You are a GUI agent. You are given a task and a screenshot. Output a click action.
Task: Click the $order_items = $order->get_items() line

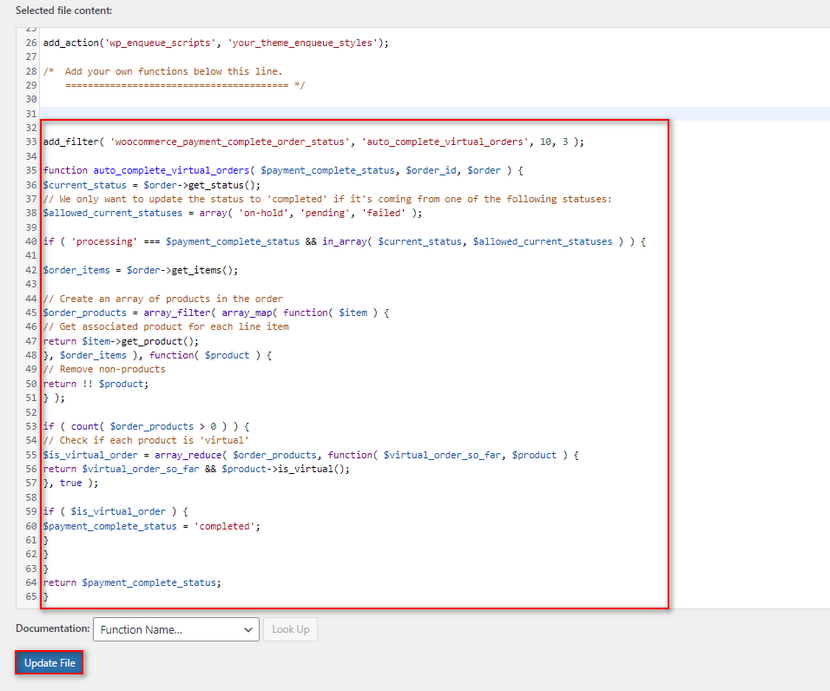tap(140, 270)
